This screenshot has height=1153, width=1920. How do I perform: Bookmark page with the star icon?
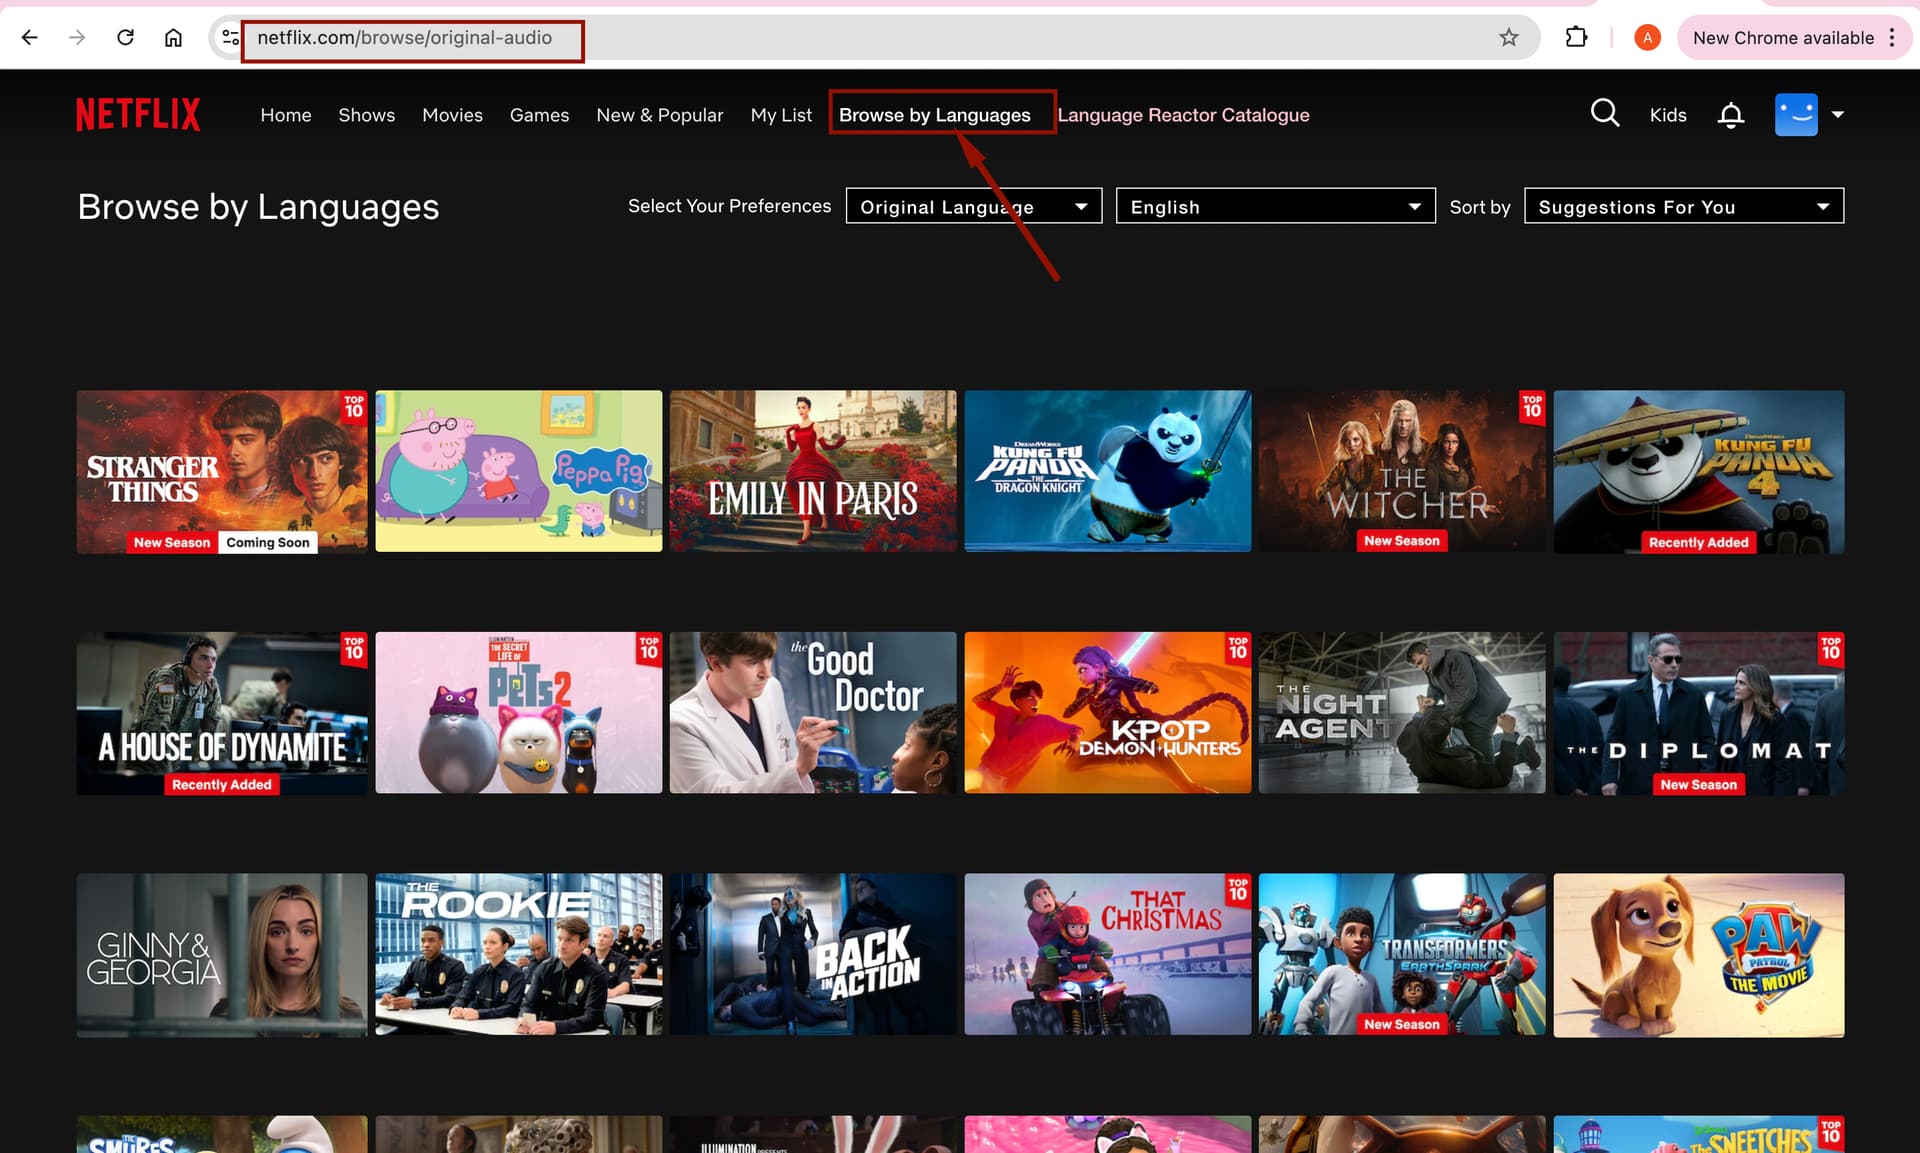click(1508, 38)
